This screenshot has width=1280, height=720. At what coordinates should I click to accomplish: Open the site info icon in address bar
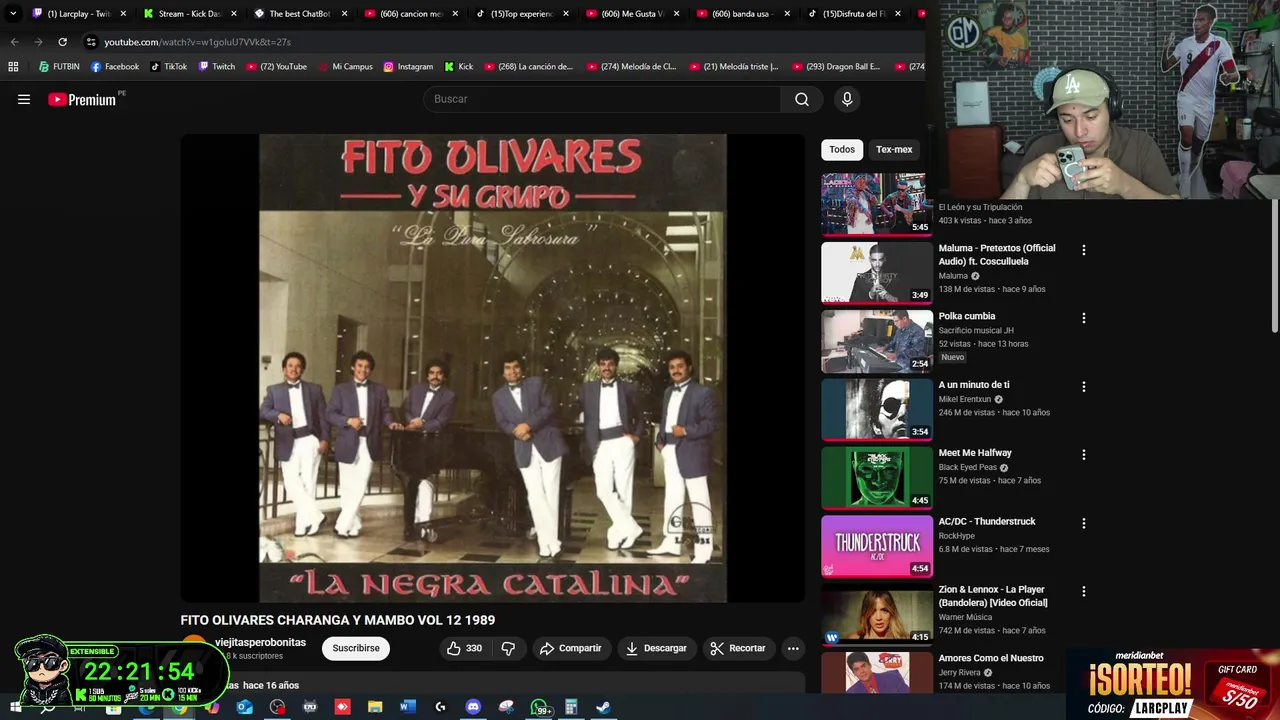click(91, 42)
